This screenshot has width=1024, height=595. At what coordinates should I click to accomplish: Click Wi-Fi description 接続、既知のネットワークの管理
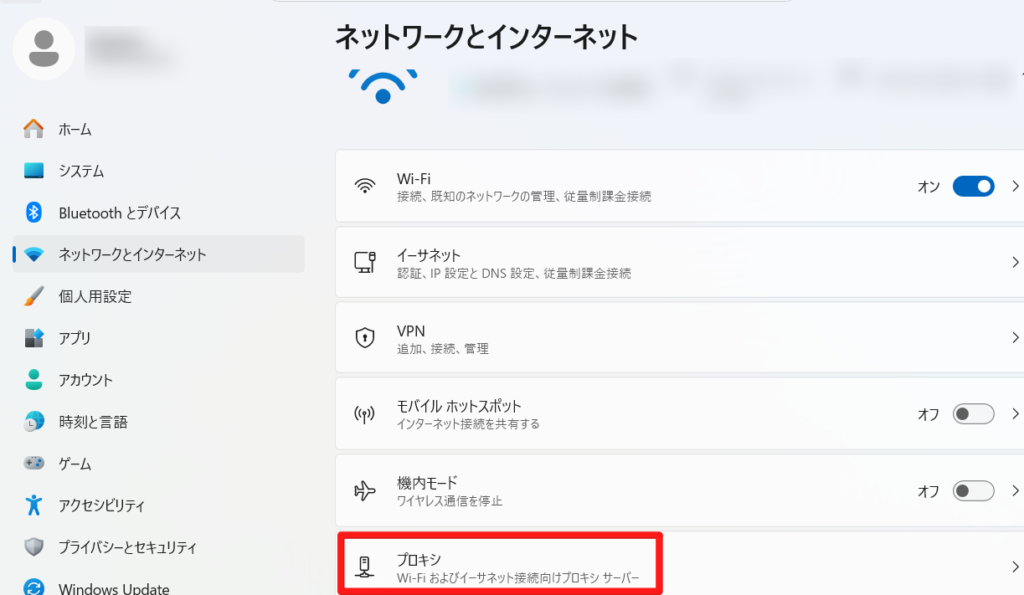tap(524, 196)
